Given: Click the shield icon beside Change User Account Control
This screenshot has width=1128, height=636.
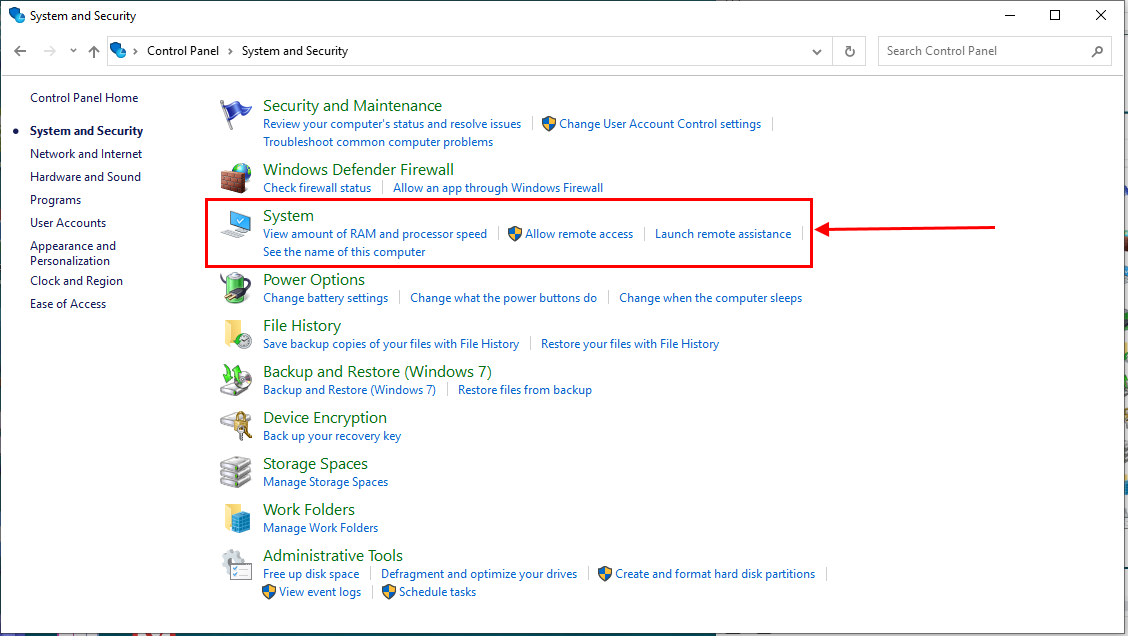Looking at the screenshot, I should tap(549, 124).
